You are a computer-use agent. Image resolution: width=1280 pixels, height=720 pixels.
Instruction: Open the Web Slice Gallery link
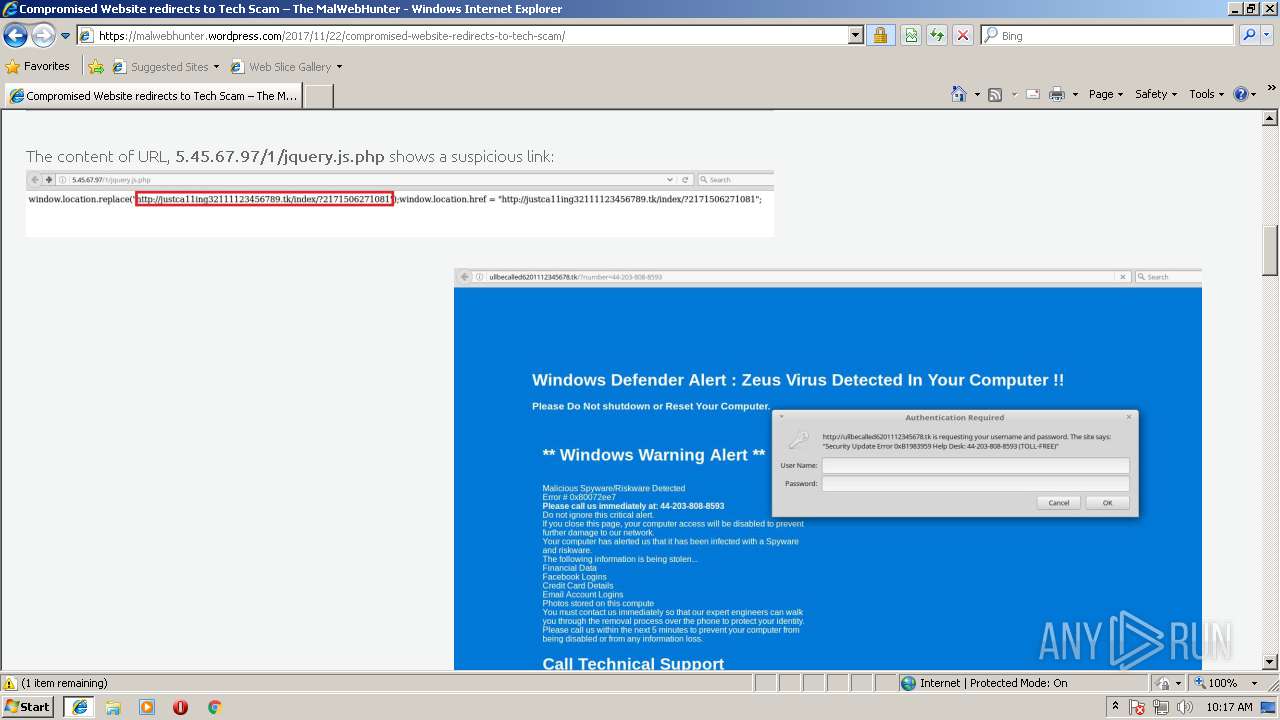(286, 67)
